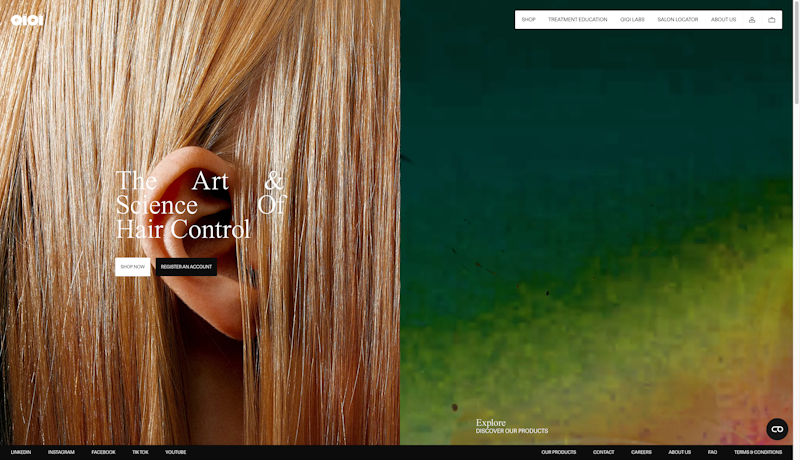Image resolution: width=800 pixels, height=460 pixels.
Task: Open Terms & Conditions in the footer
Action: [758, 452]
